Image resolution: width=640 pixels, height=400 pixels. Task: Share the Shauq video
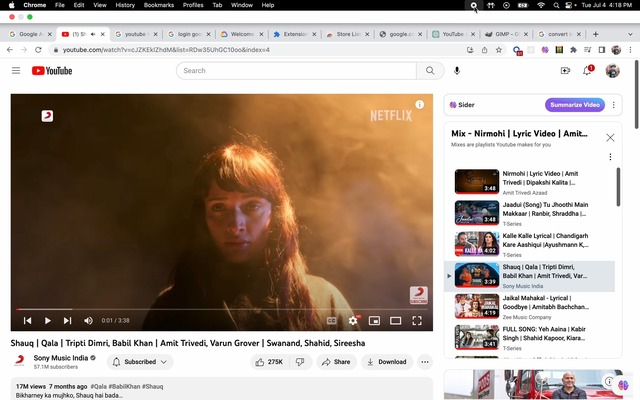[336, 362]
